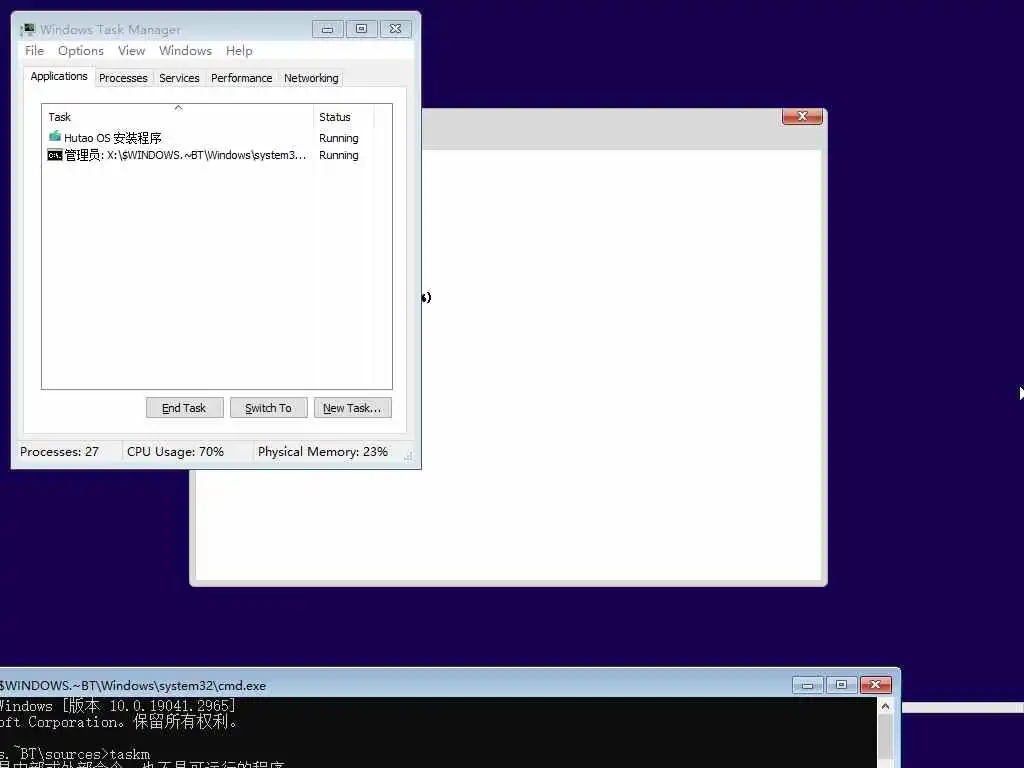1024x768 pixels.
Task: Click the Hutao OS installer icon in the task list
Action: (x=55, y=136)
